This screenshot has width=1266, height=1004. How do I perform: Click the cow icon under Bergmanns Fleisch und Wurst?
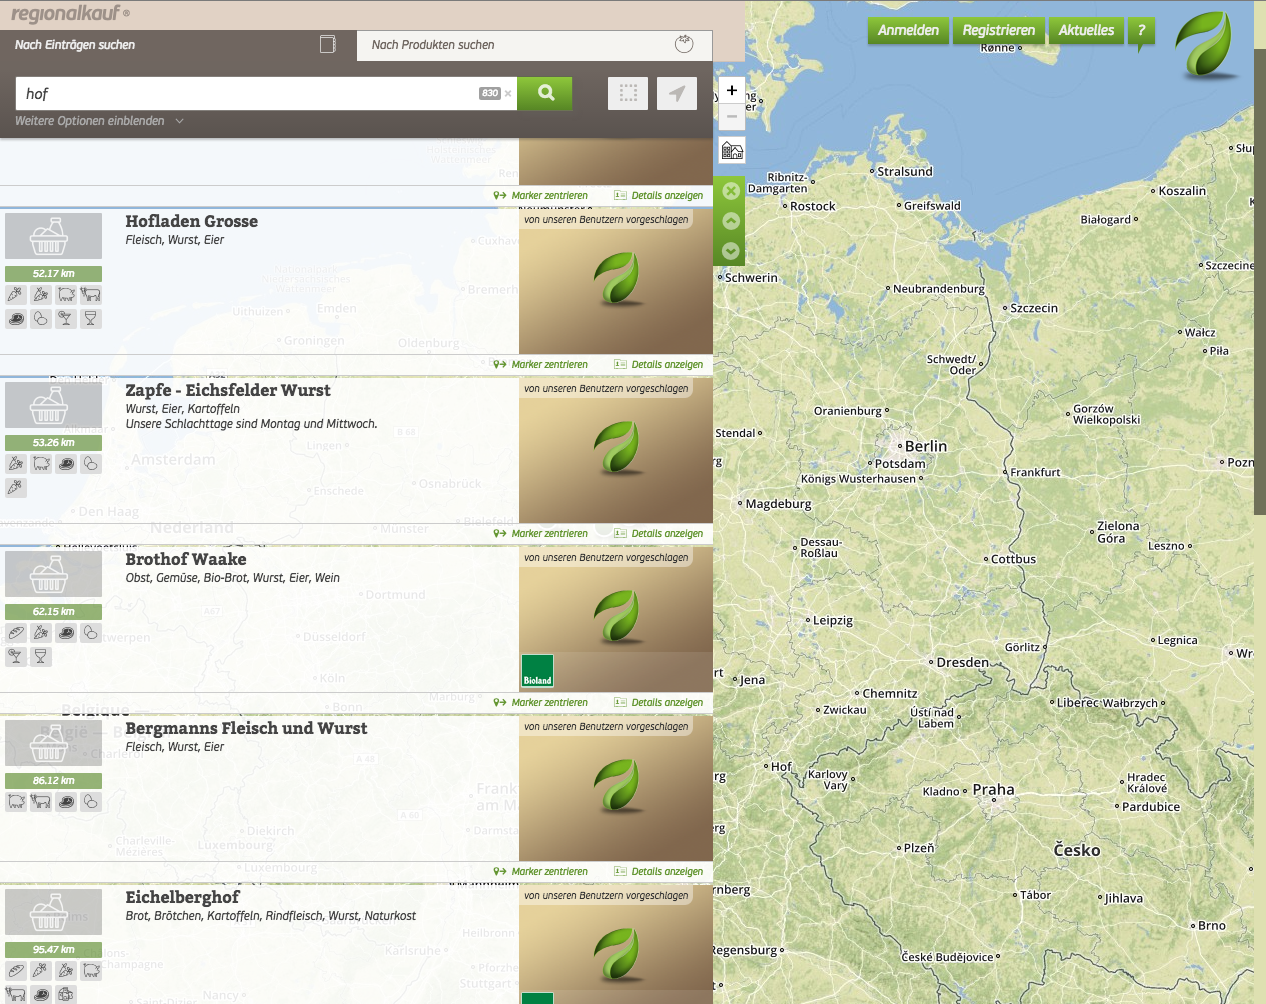(x=41, y=801)
